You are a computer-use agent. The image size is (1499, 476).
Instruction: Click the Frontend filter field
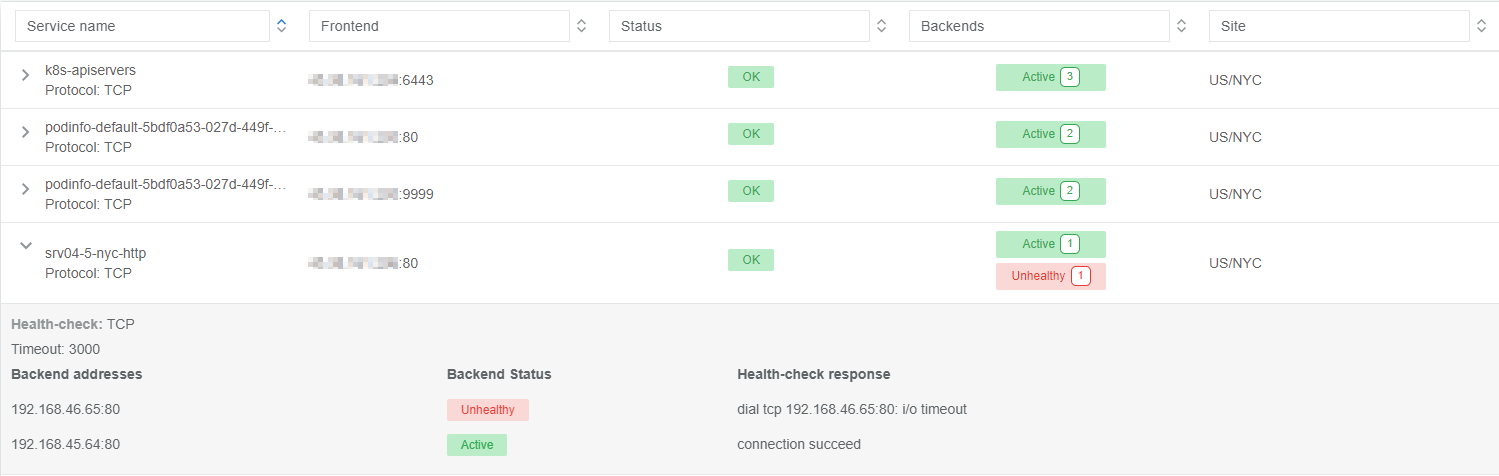(x=439, y=26)
